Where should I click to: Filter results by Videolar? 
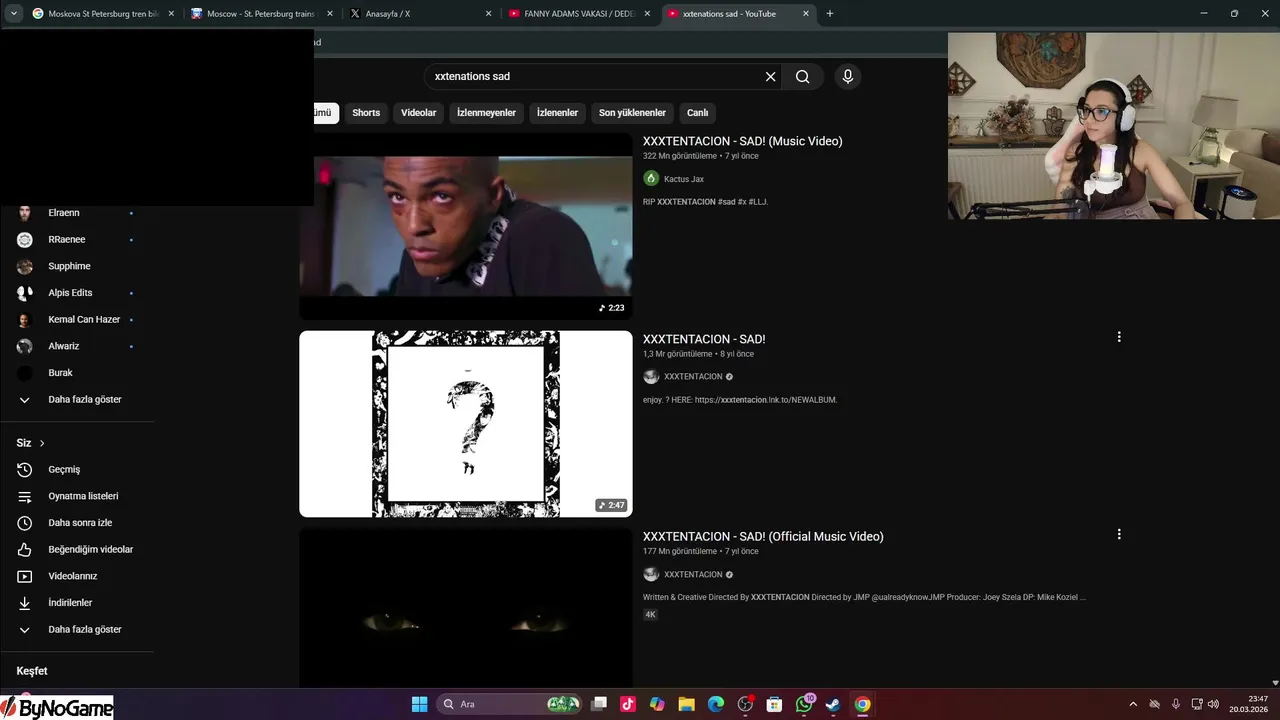pyautogui.click(x=419, y=113)
